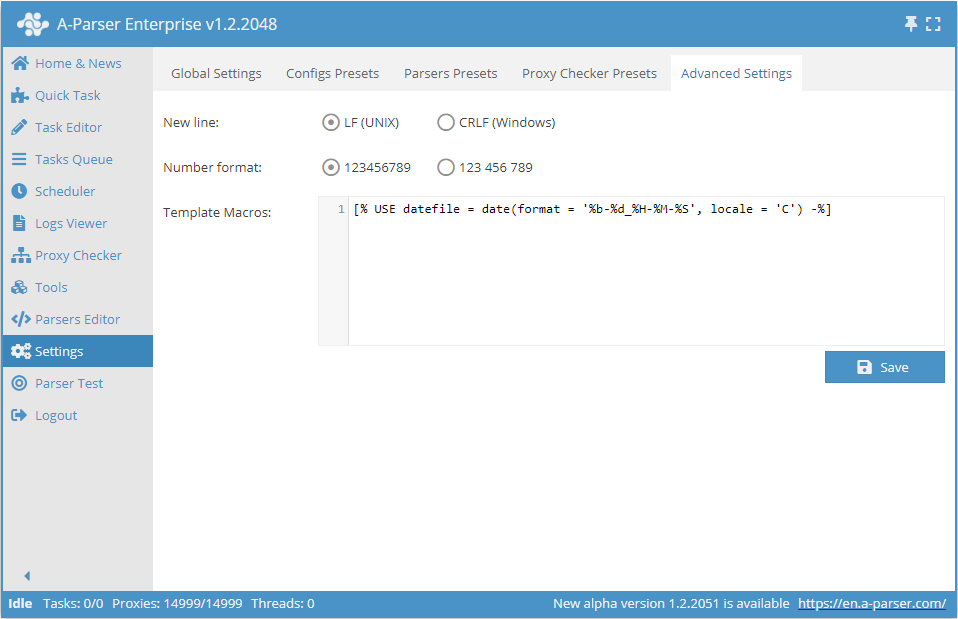
Task: Collapse the sidebar with the arrow
Action: point(26,575)
